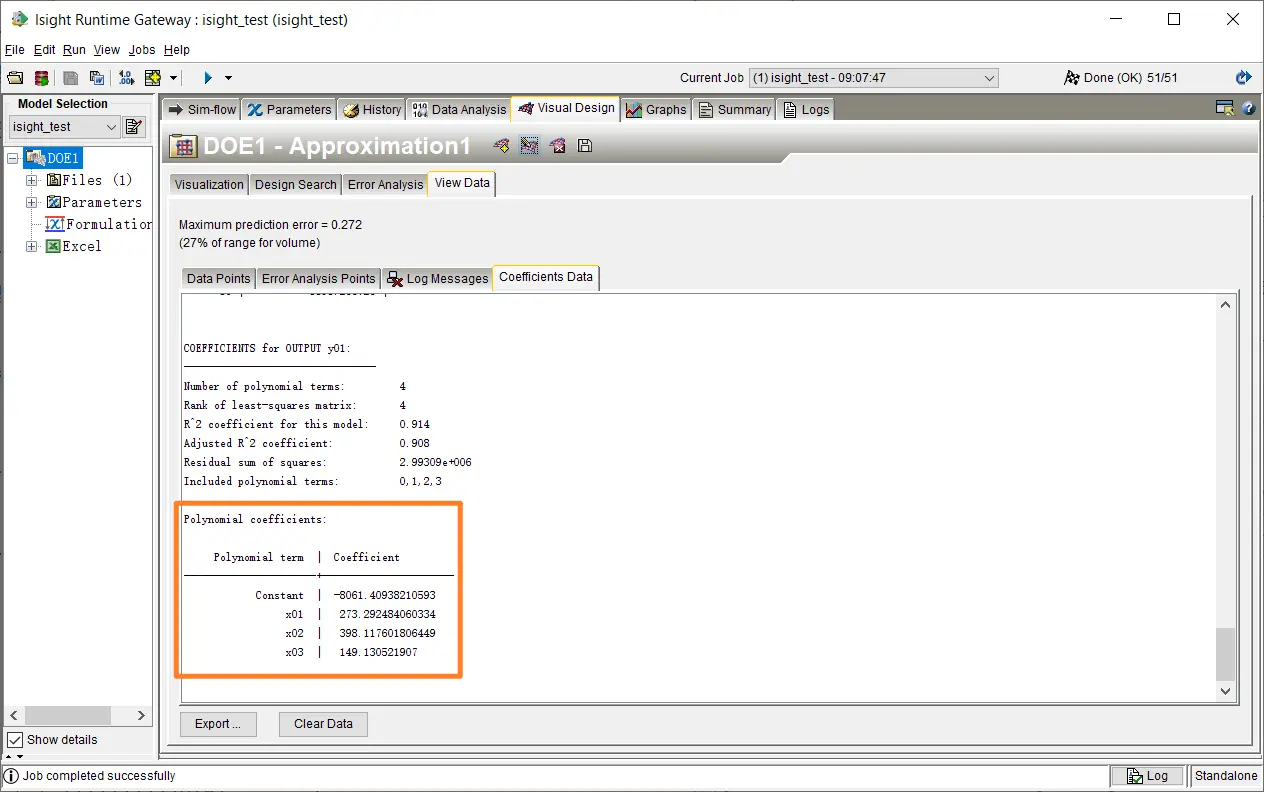The width and height of the screenshot is (1264, 792).
Task: Expand the Excel tree node
Action: pos(32,246)
